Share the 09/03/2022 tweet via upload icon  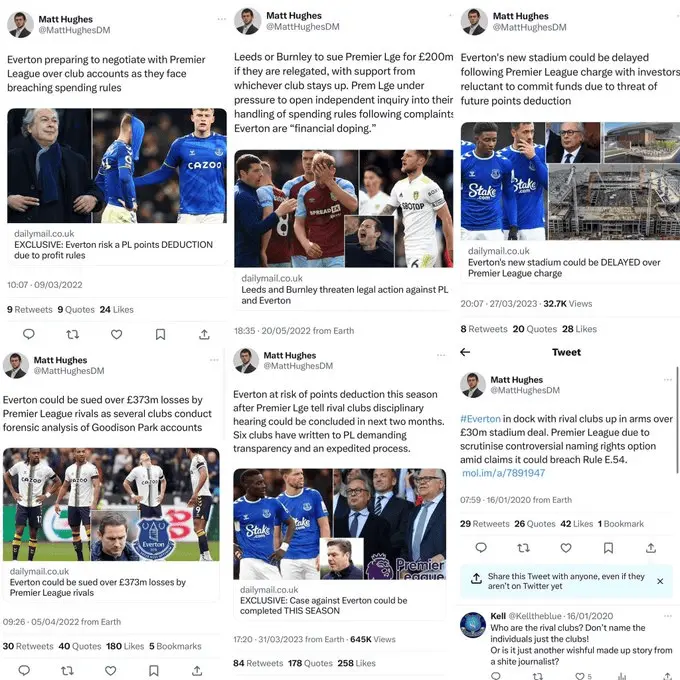[204, 334]
